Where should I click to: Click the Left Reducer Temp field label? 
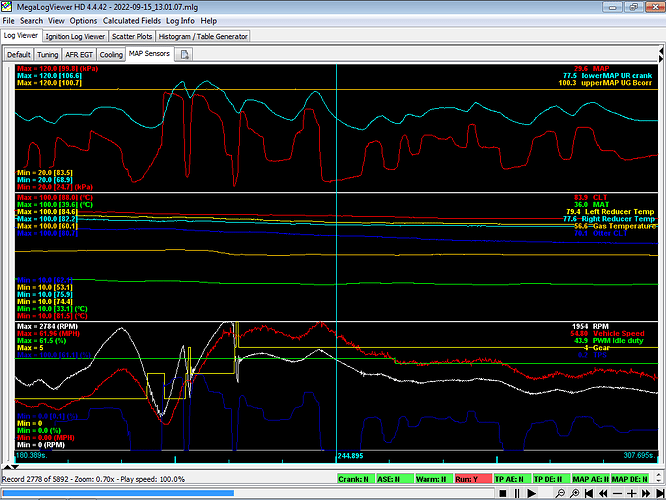(620, 212)
